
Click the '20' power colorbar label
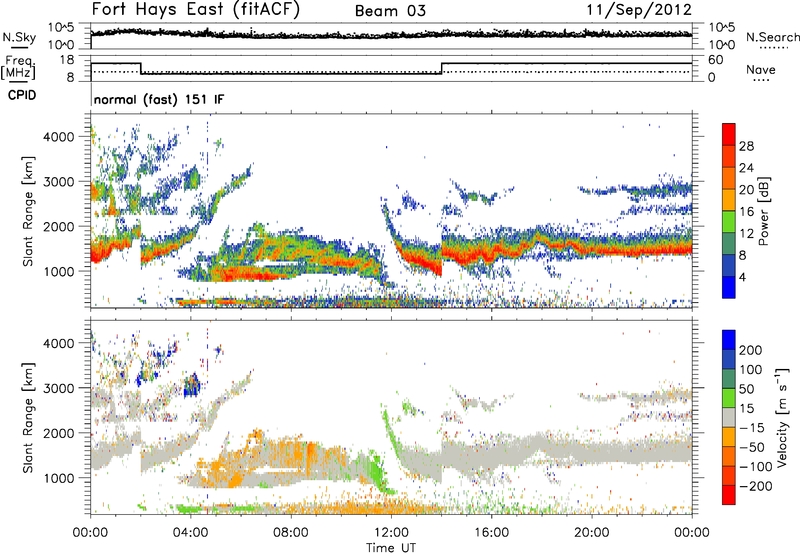coord(746,190)
